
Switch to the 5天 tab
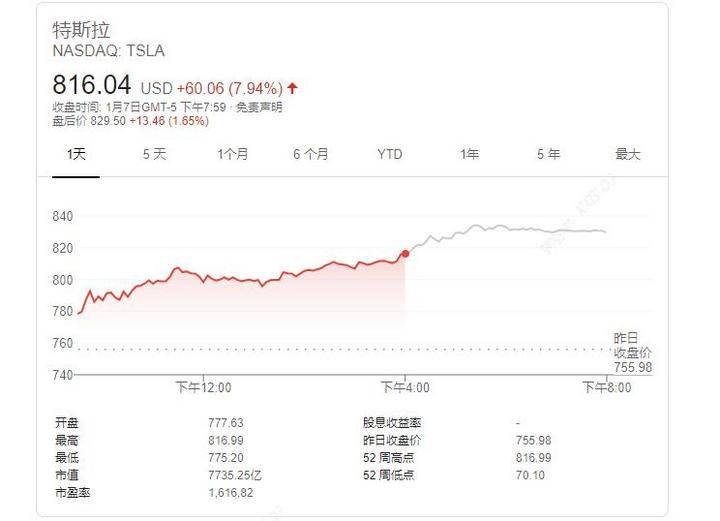tap(154, 154)
